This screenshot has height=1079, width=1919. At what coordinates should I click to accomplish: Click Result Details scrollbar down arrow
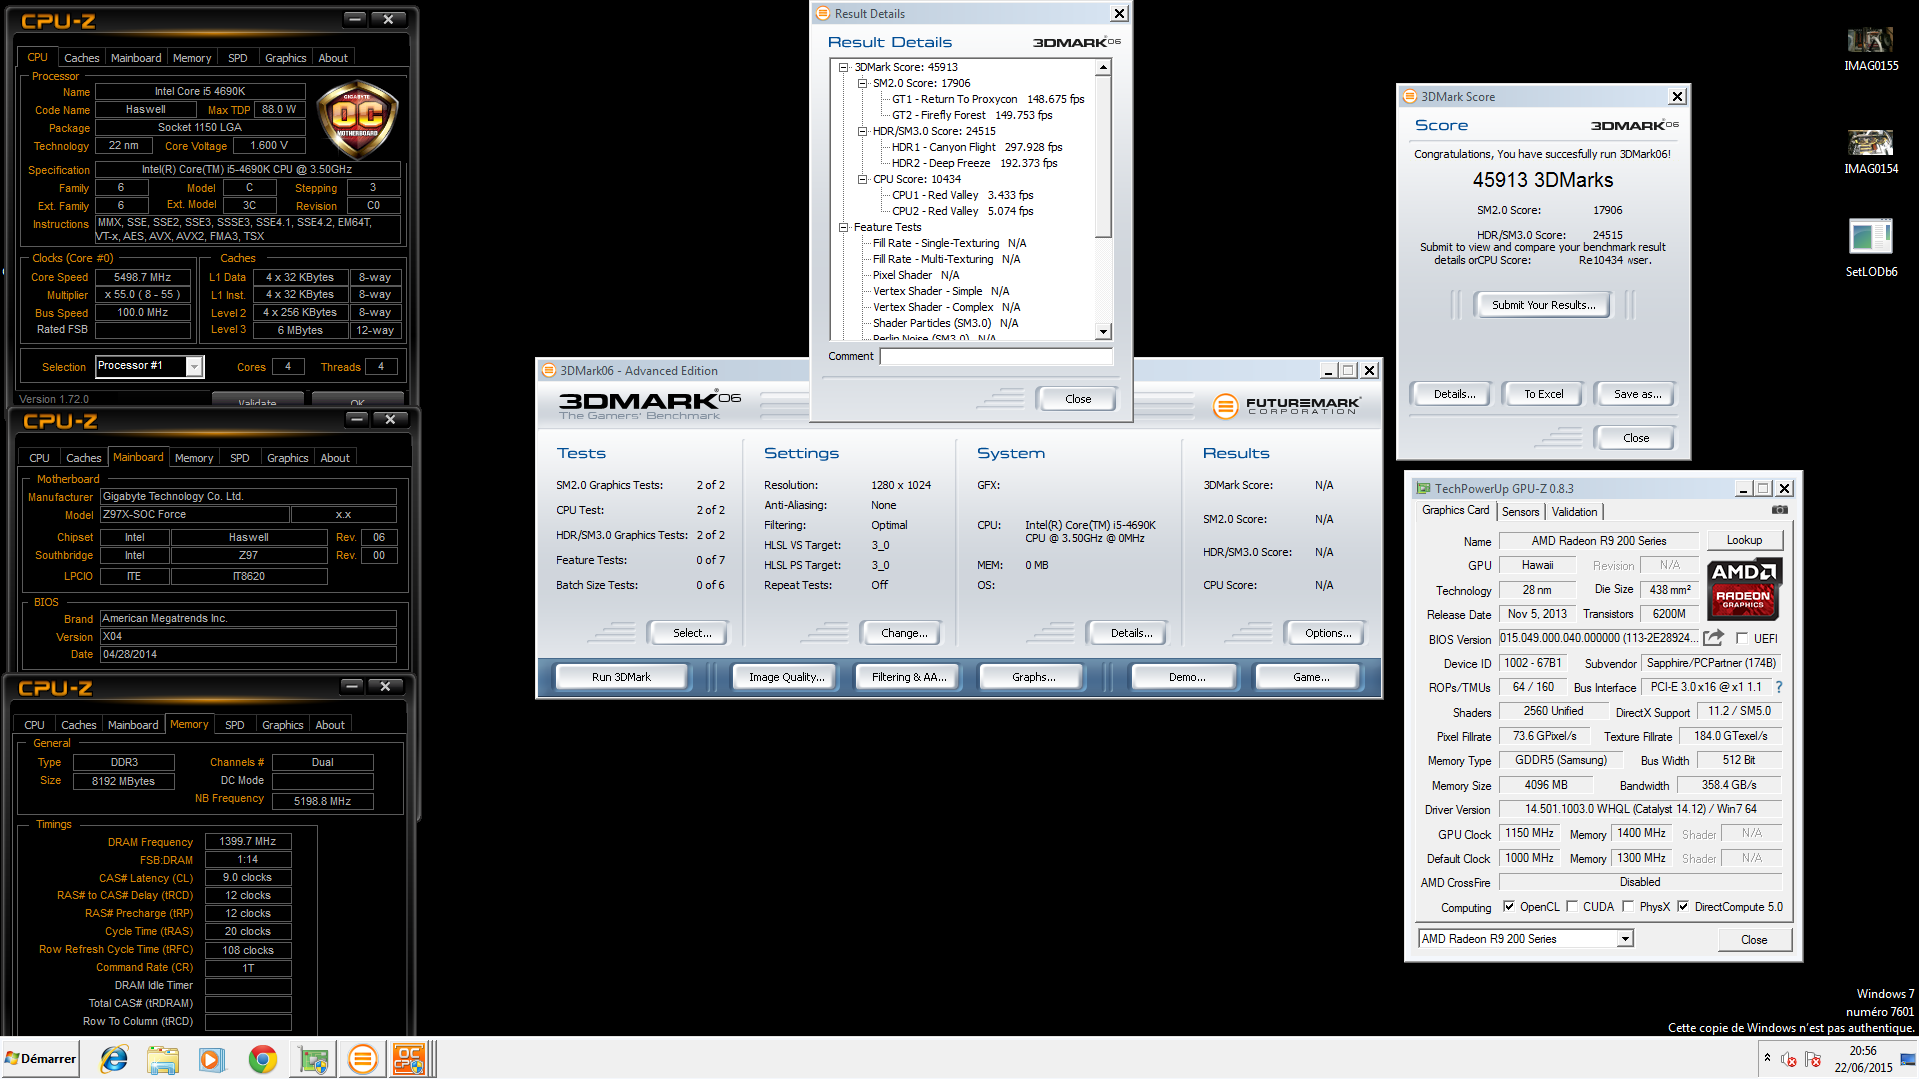point(1103,331)
